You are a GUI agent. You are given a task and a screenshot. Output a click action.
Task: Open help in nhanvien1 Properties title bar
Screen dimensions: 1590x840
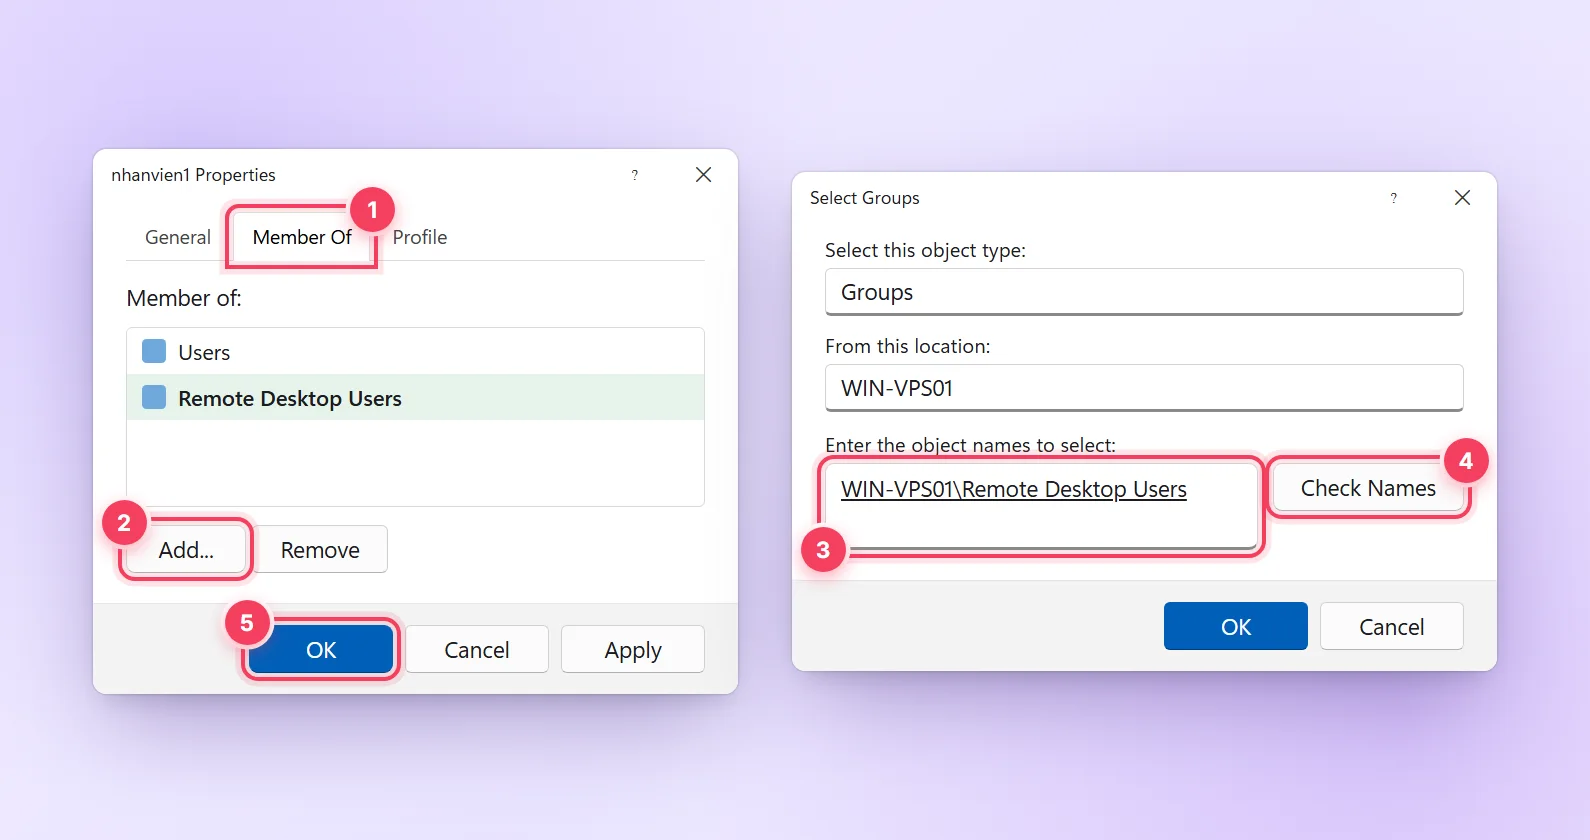point(635,175)
